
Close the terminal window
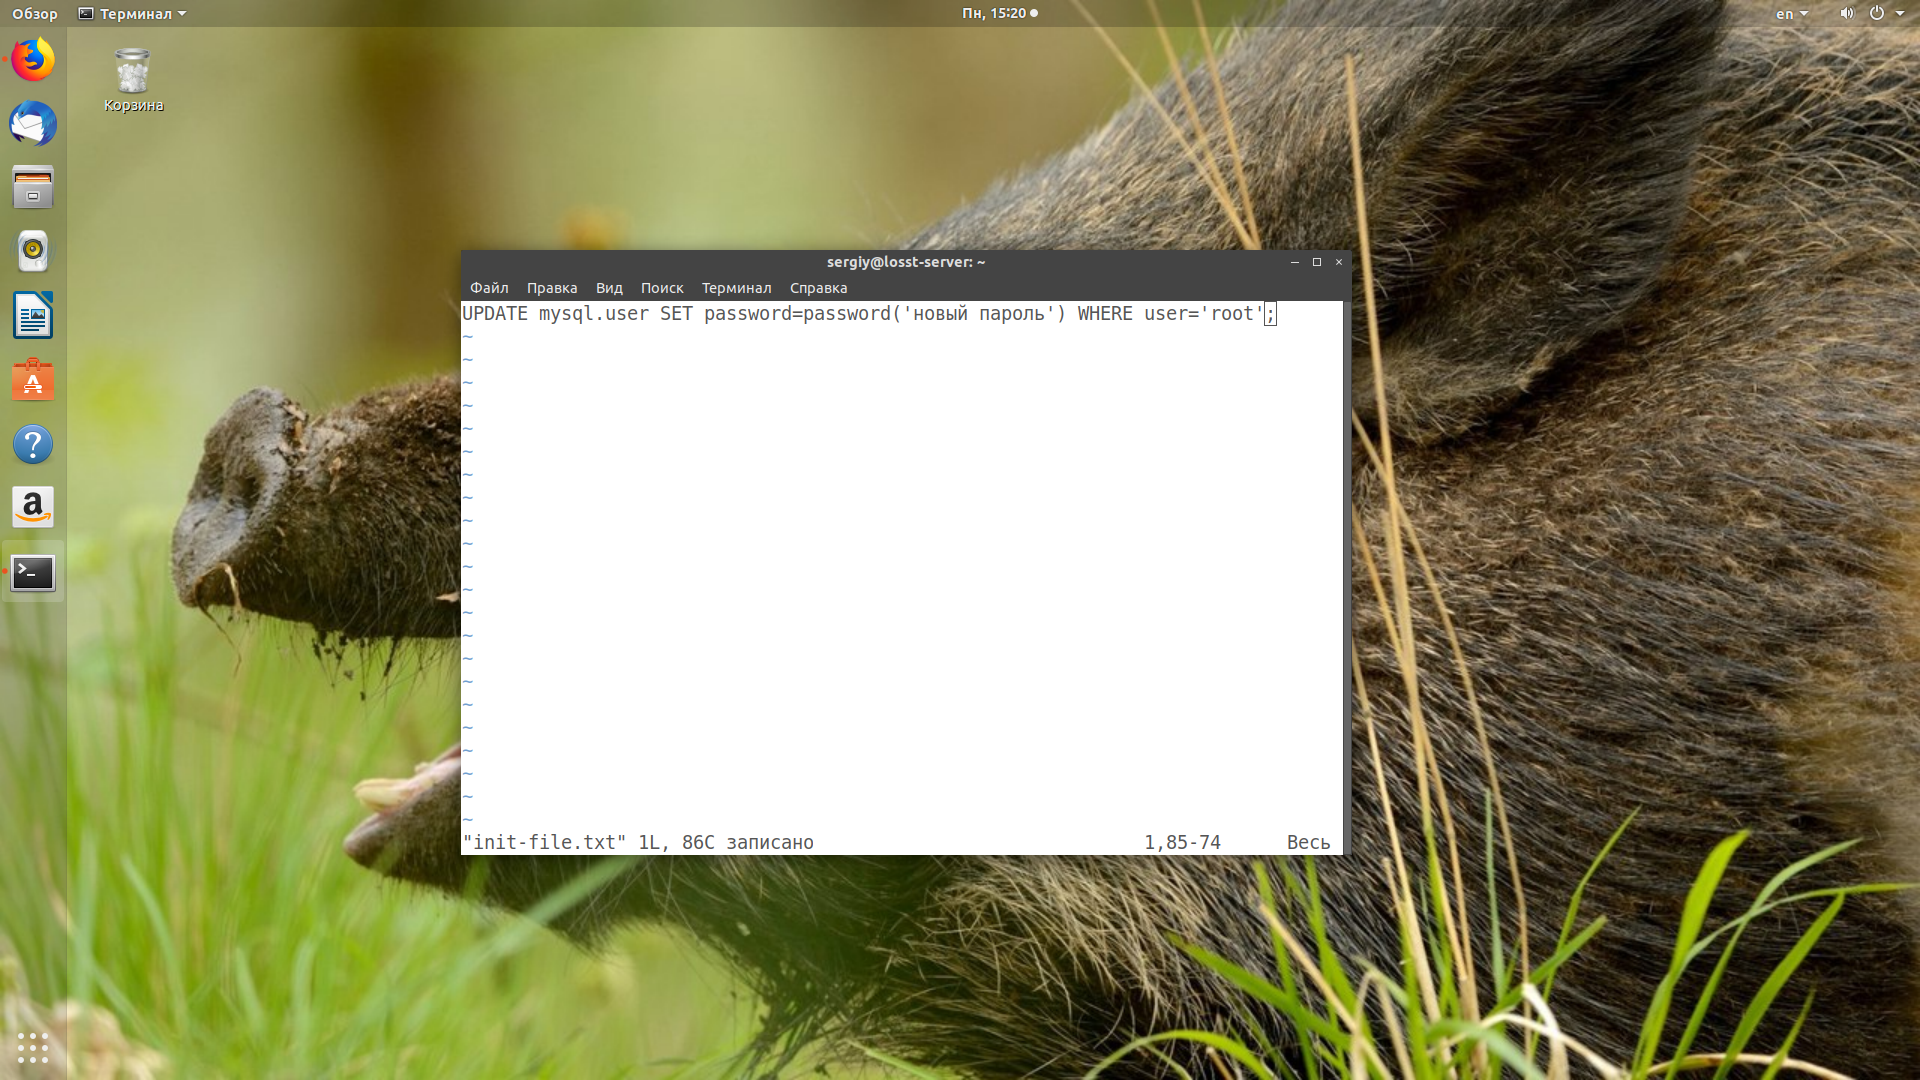pos(1339,262)
